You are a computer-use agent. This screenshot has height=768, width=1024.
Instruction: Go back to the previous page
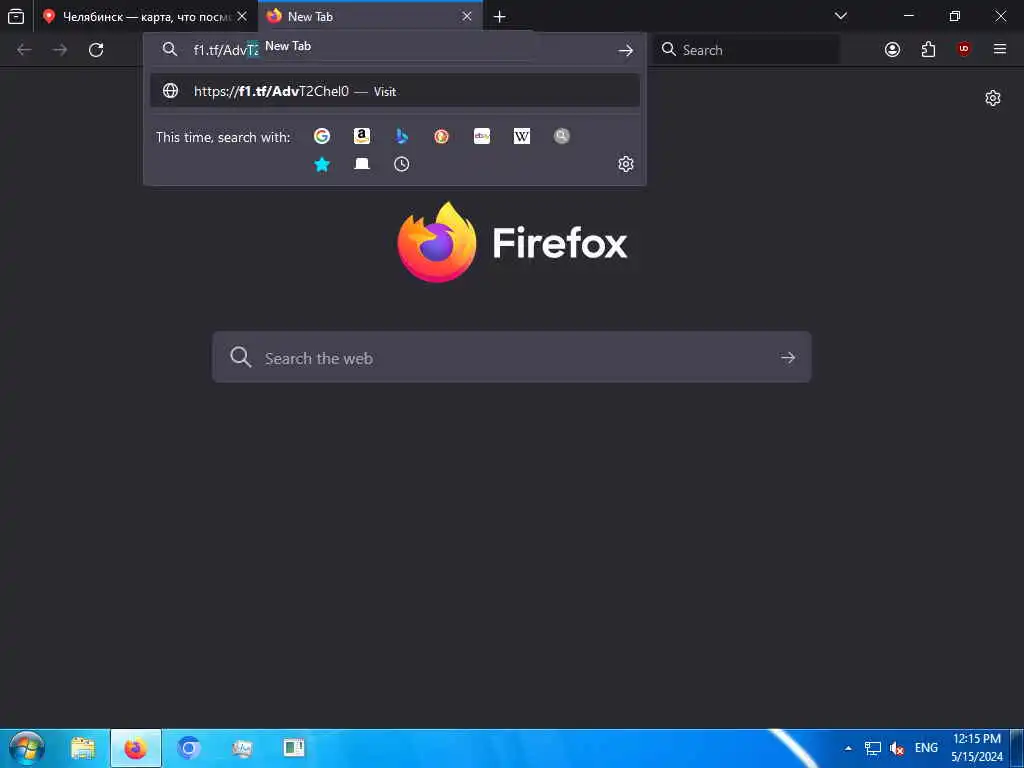pos(24,50)
